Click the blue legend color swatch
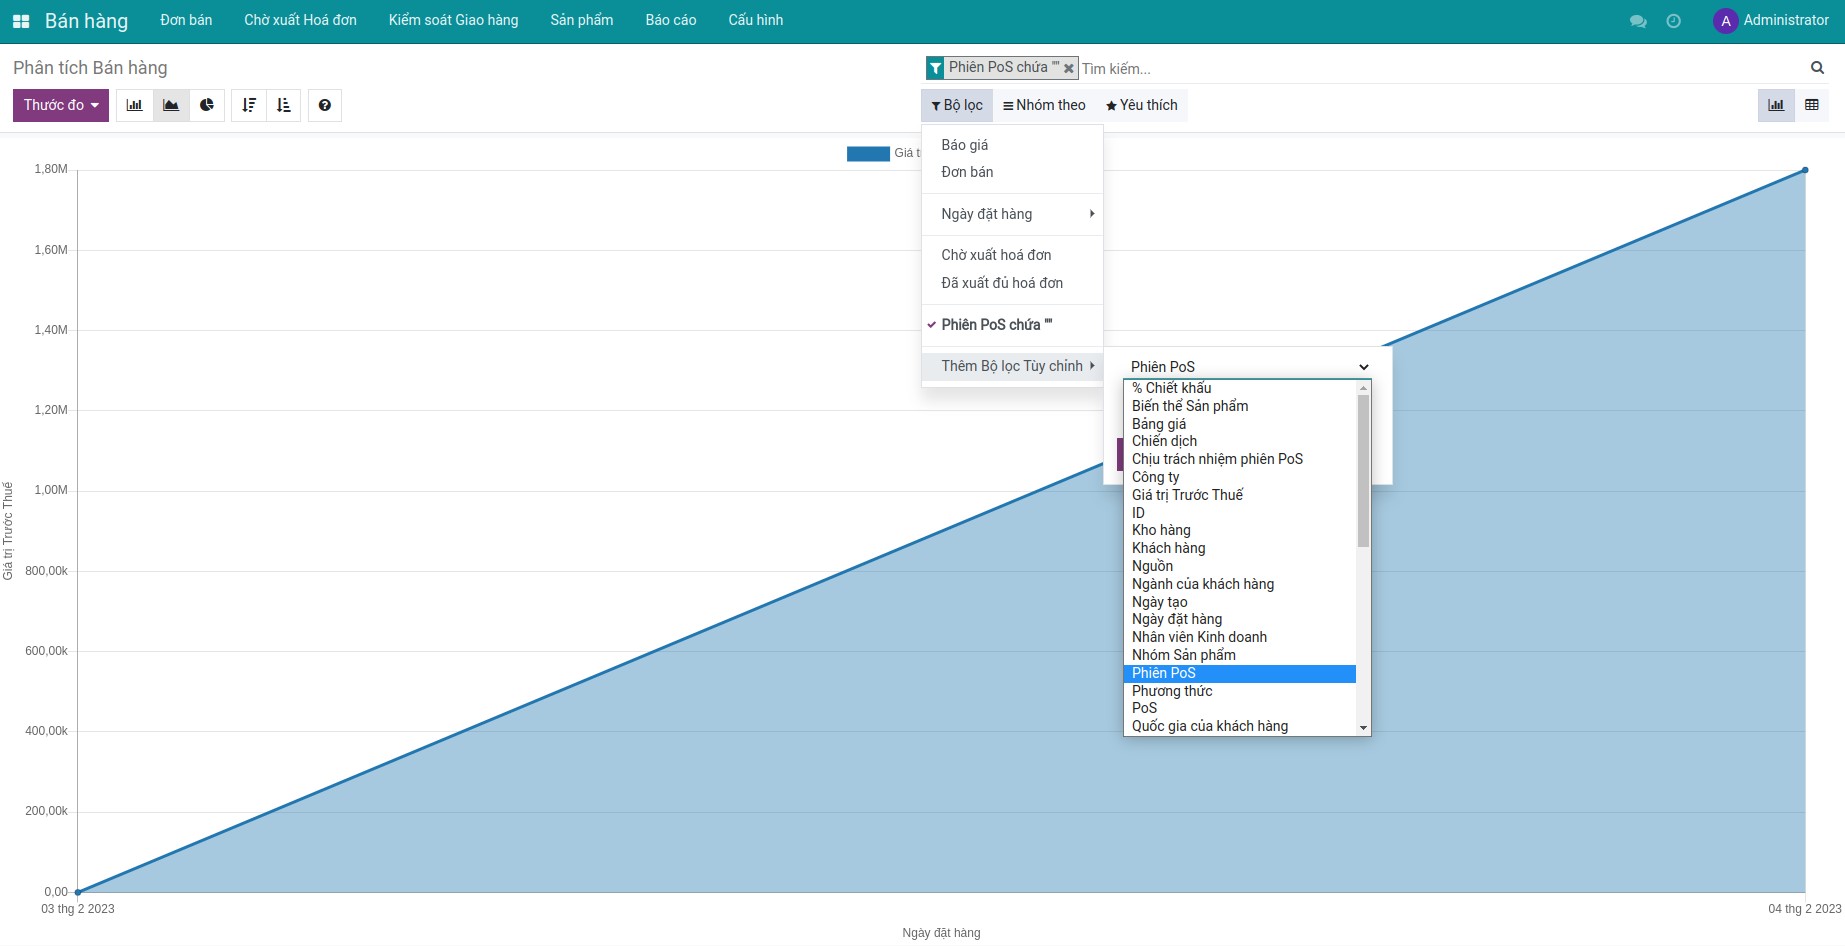 867,154
